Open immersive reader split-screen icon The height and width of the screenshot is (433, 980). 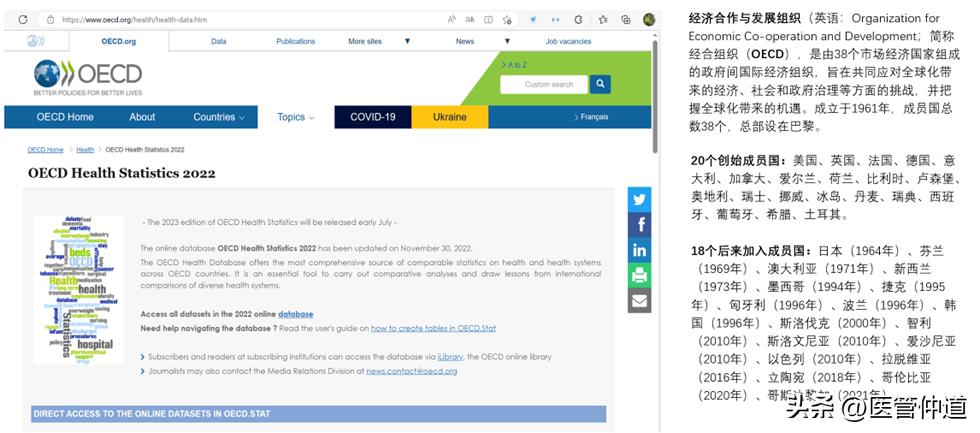(x=489, y=19)
